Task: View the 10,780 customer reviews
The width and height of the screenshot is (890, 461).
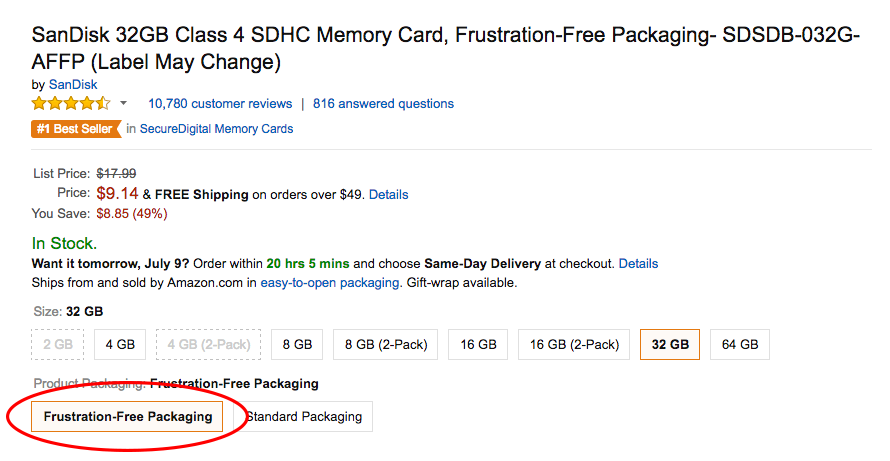Action: point(220,103)
